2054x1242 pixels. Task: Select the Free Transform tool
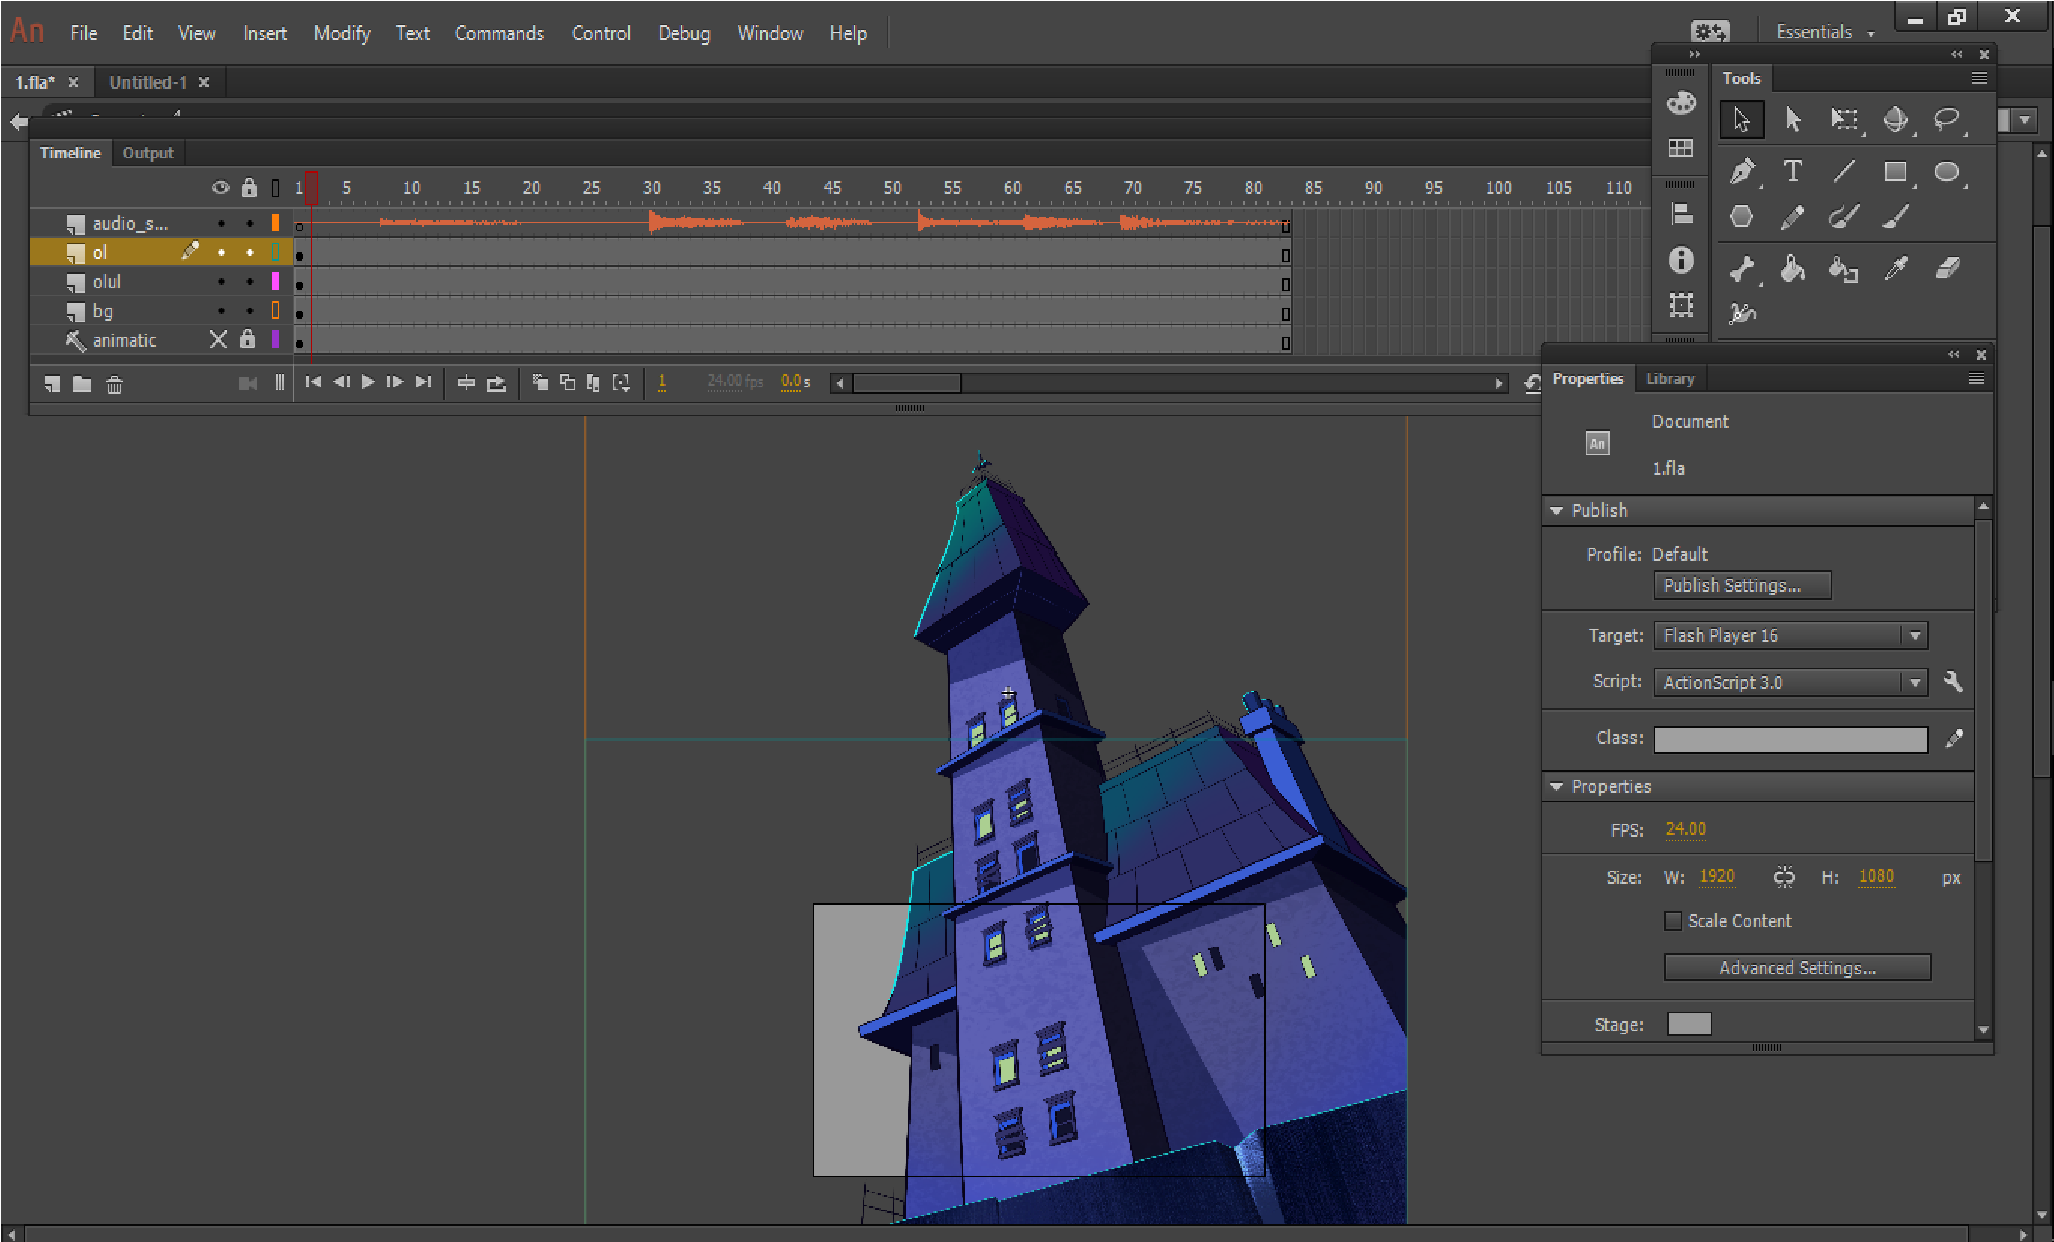tap(1844, 120)
